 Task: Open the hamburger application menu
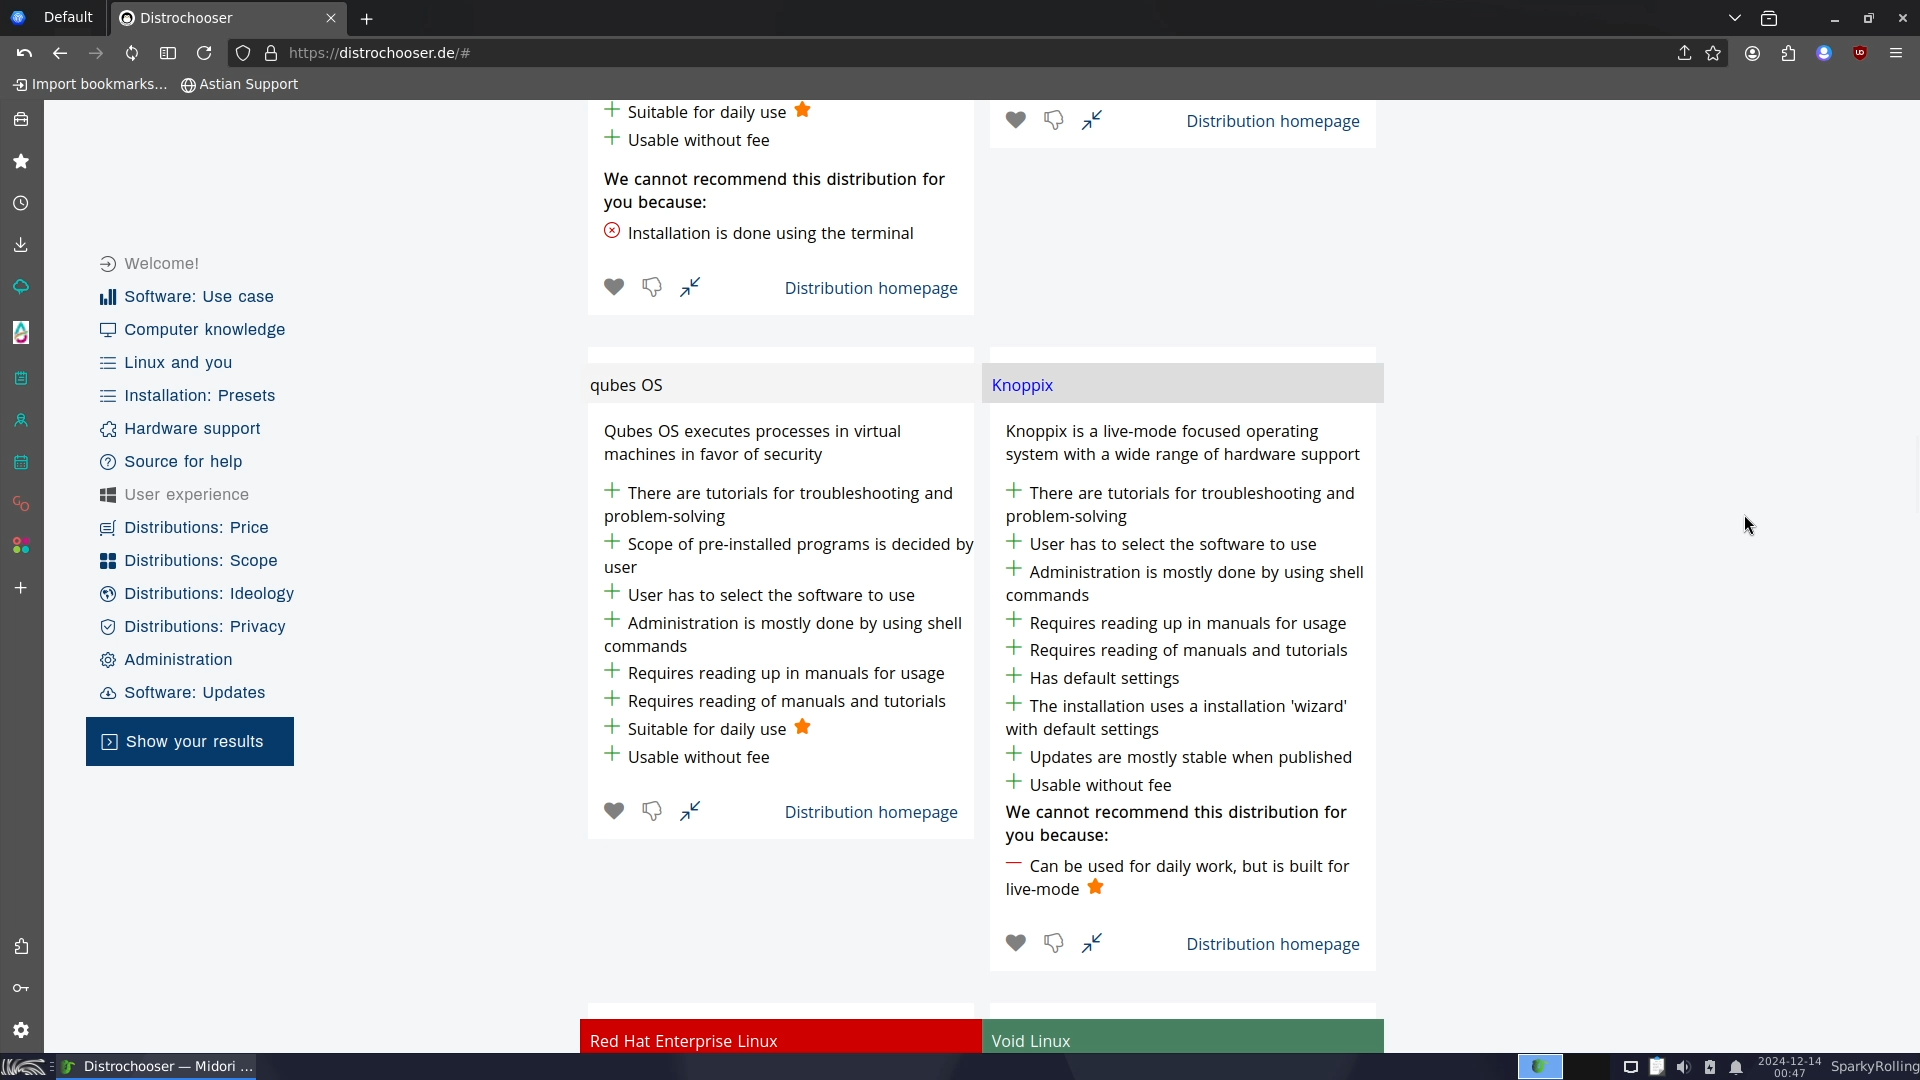[x=1896, y=53]
